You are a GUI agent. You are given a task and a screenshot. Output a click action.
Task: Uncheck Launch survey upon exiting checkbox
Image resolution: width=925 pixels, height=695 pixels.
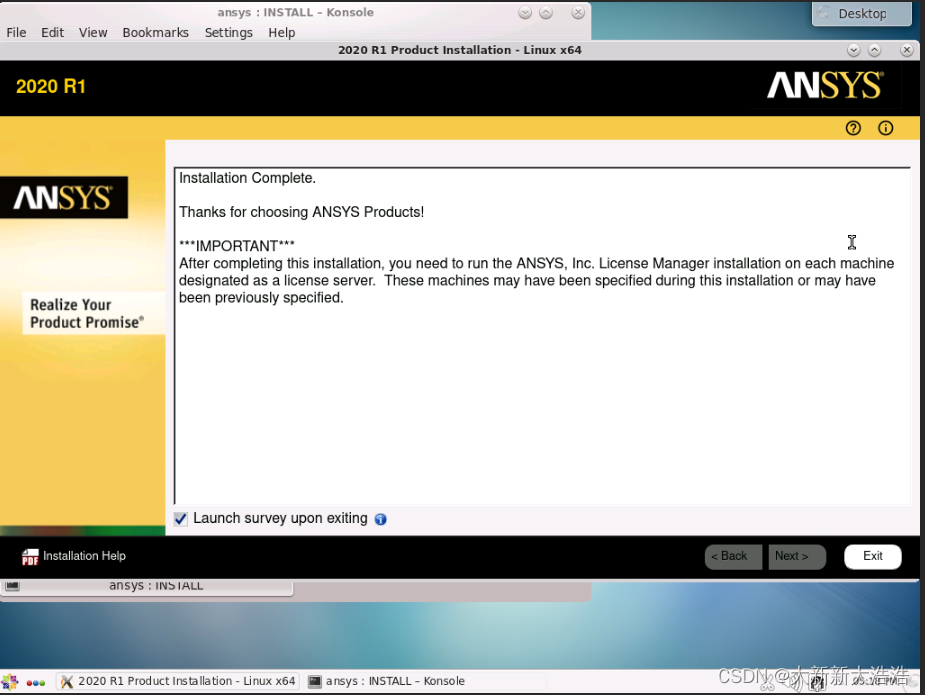pos(181,519)
